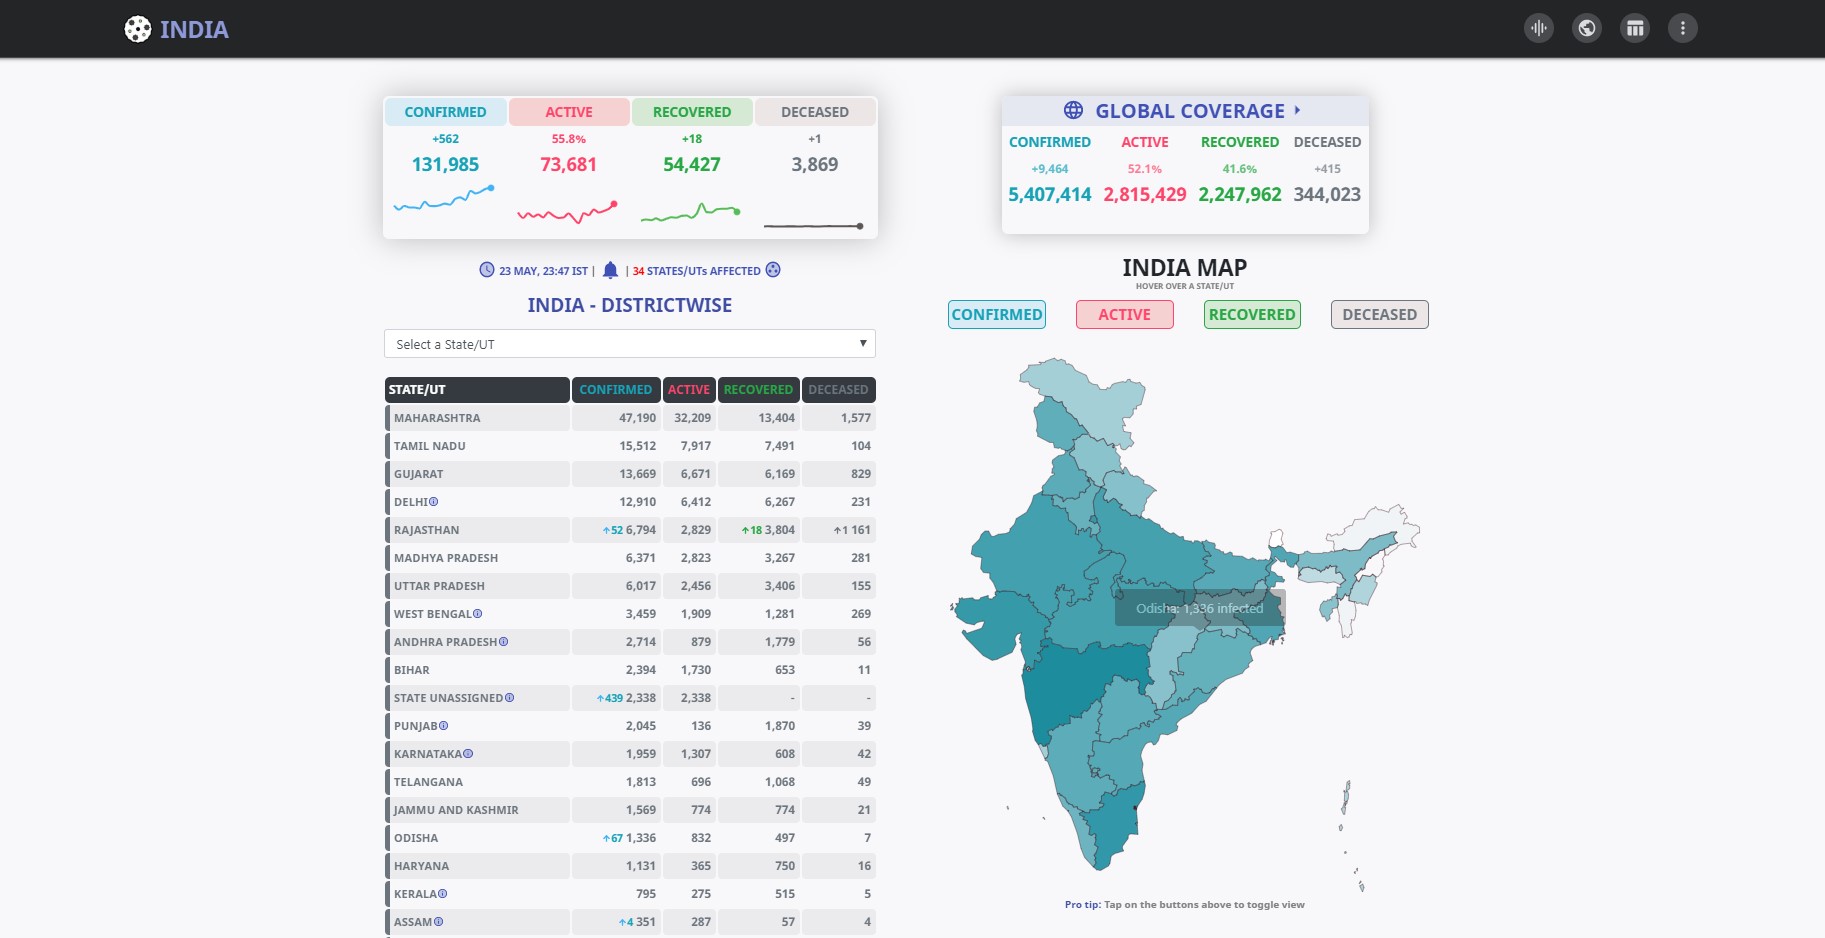This screenshot has width=1825, height=938.
Task: Click the UTTAR PRADESH row name
Action: (439, 586)
